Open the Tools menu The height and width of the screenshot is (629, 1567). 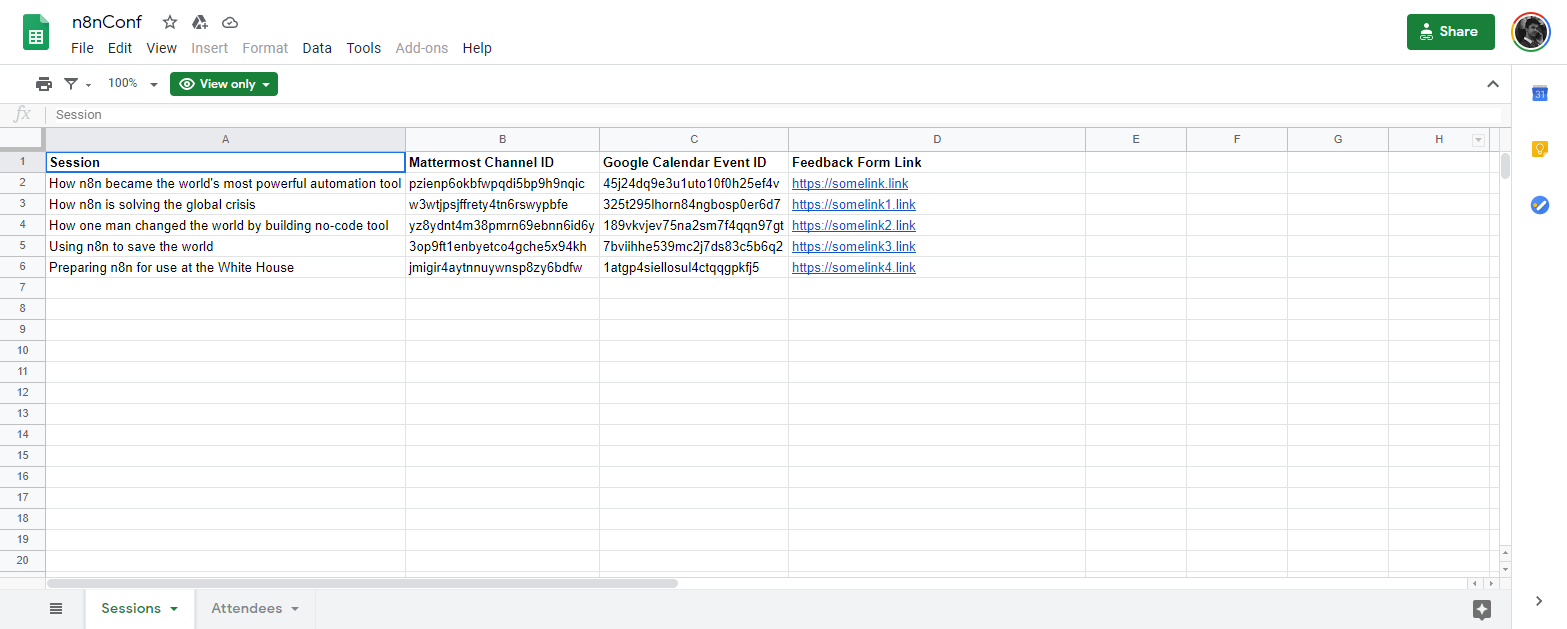point(364,48)
